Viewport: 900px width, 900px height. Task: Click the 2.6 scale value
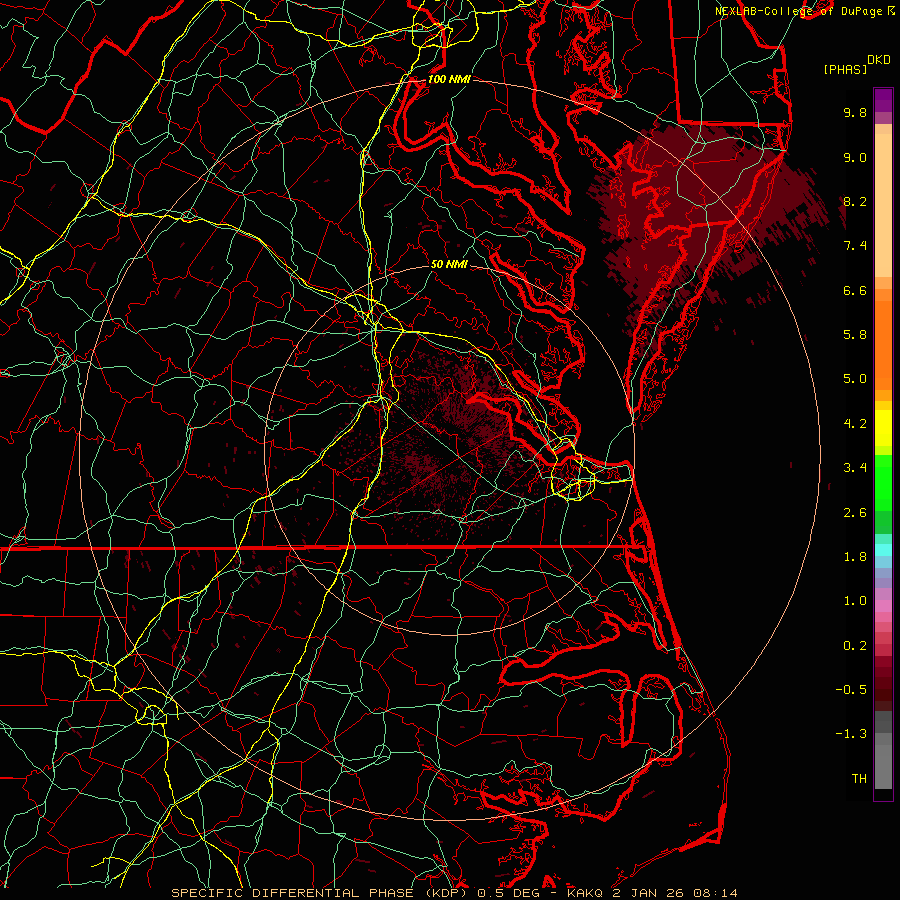tap(855, 513)
